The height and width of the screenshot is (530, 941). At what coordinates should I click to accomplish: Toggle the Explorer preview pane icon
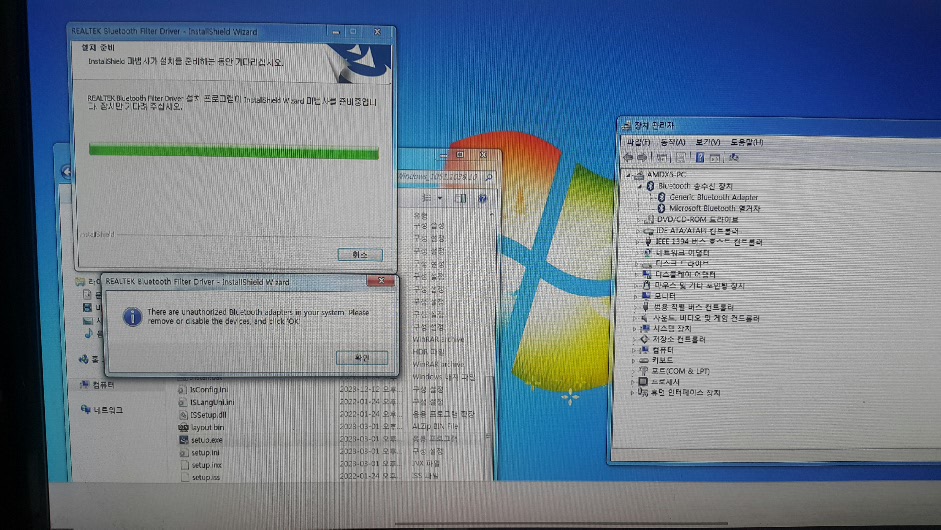[x=460, y=198]
